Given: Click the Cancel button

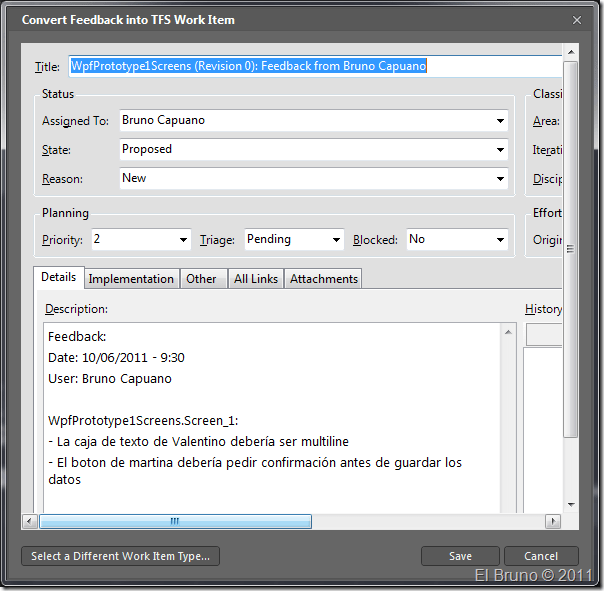Looking at the screenshot, I should click(x=541, y=556).
